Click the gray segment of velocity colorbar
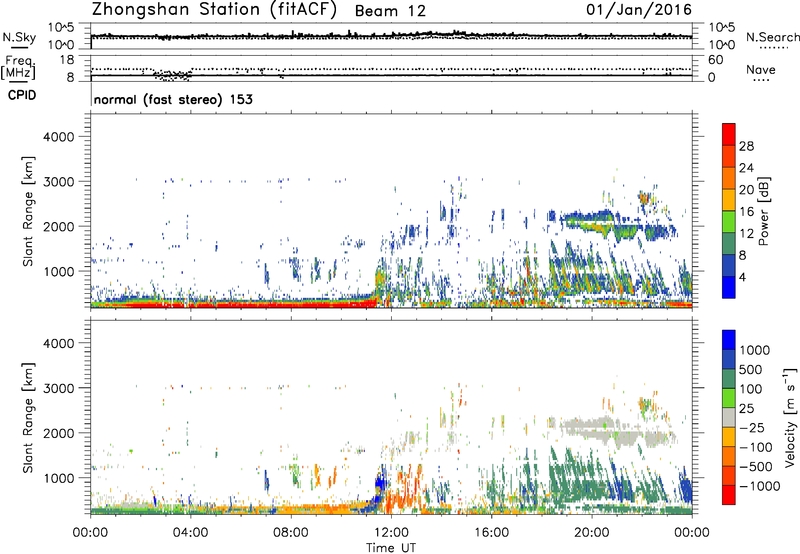 729,417
